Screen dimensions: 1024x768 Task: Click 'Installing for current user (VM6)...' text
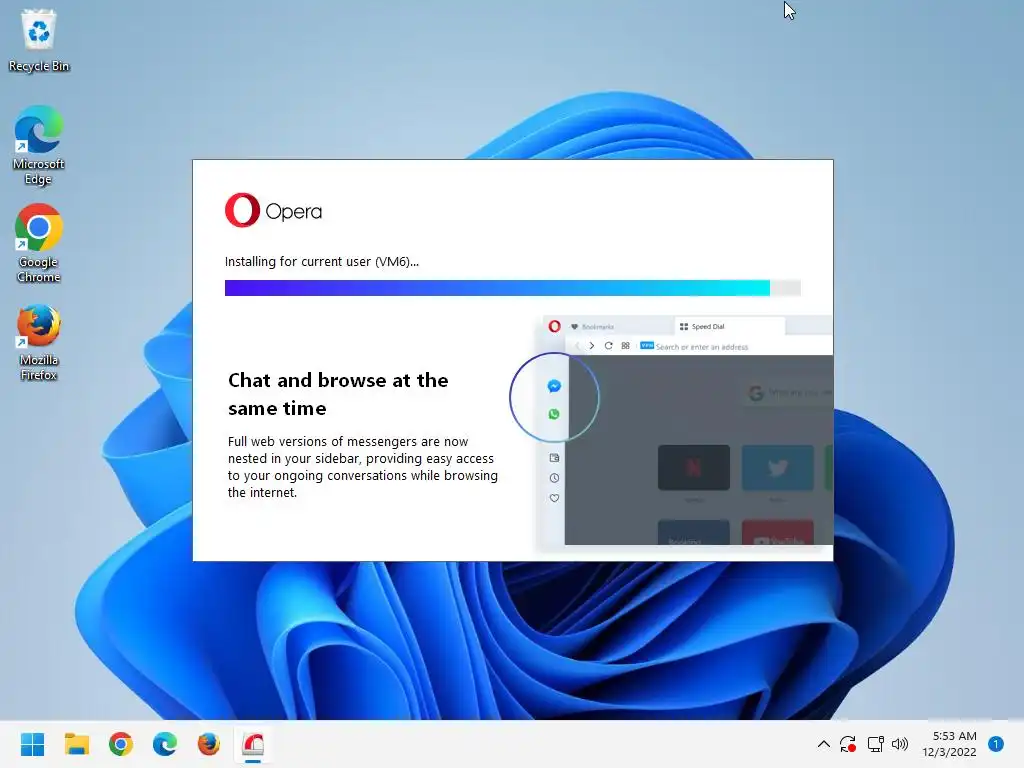[322, 261]
